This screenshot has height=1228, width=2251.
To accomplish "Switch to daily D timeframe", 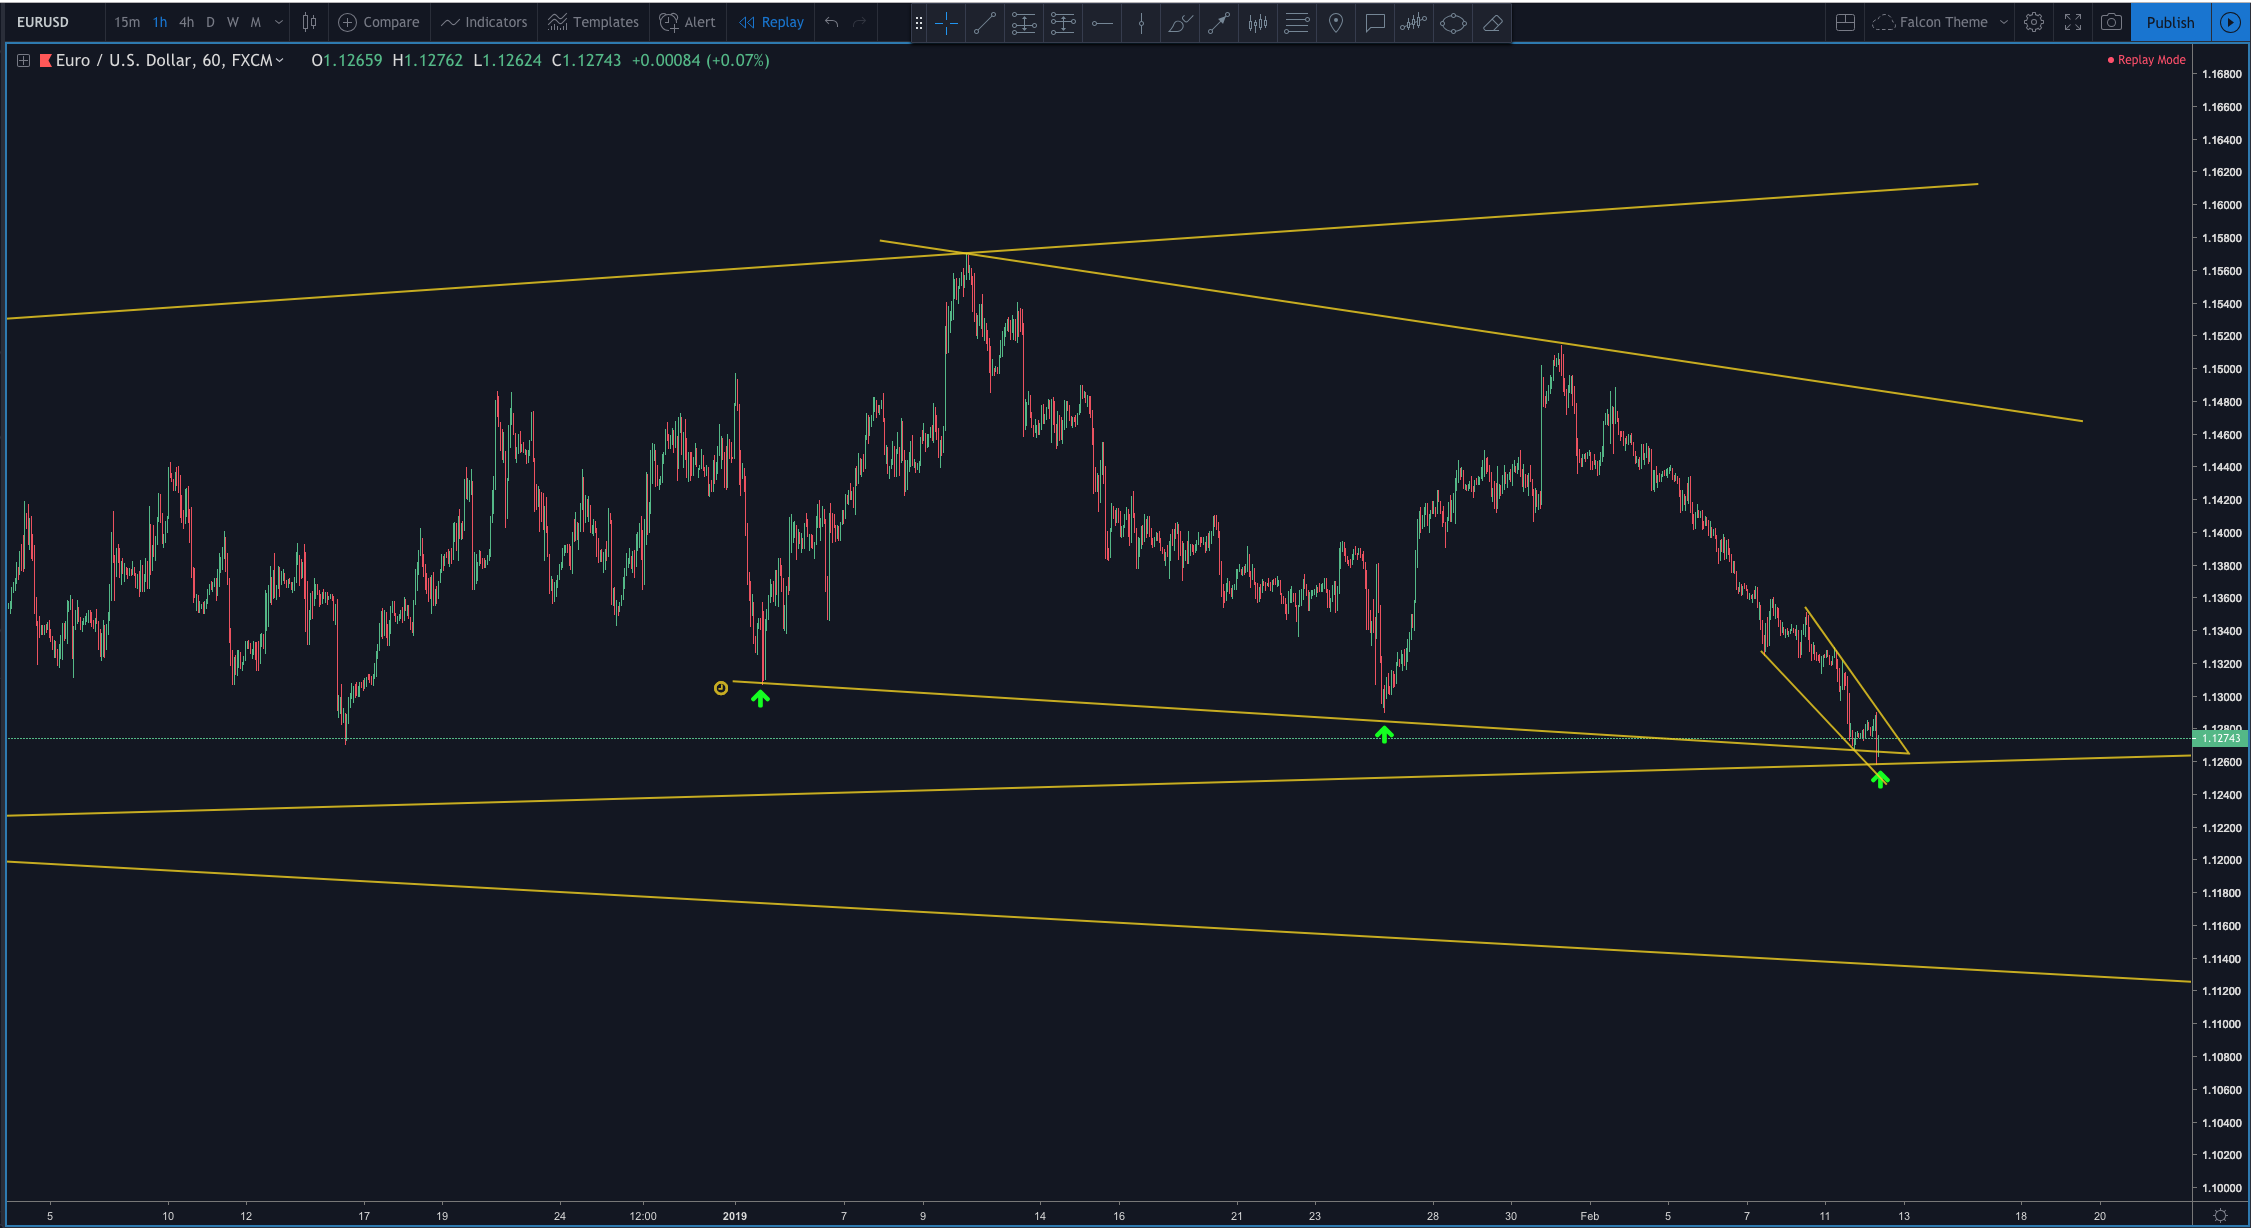I will pos(210,22).
